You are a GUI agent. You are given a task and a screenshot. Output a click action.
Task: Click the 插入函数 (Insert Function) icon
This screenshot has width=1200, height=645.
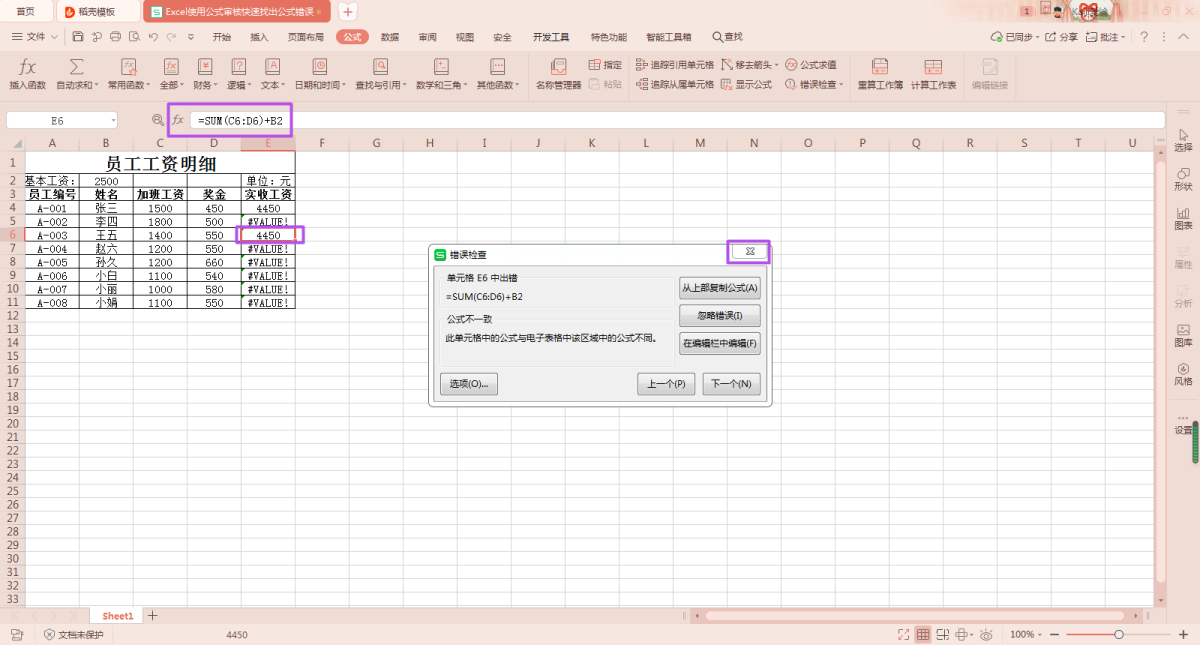[x=28, y=67]
